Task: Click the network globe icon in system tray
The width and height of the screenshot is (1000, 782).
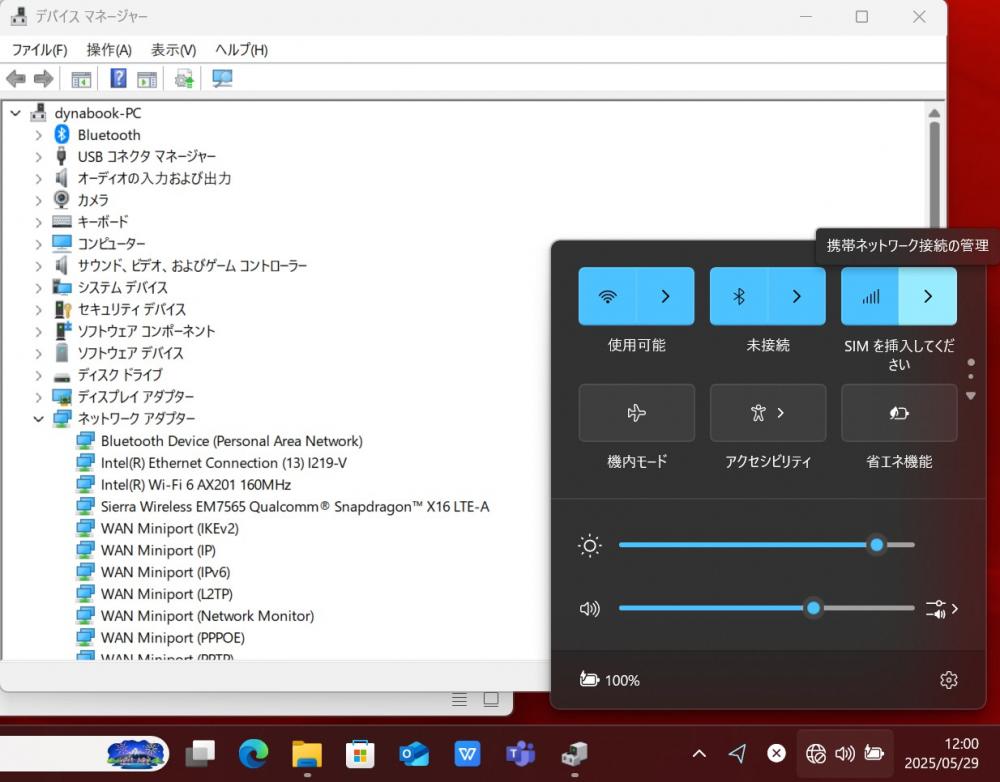Action: point(816,754)
